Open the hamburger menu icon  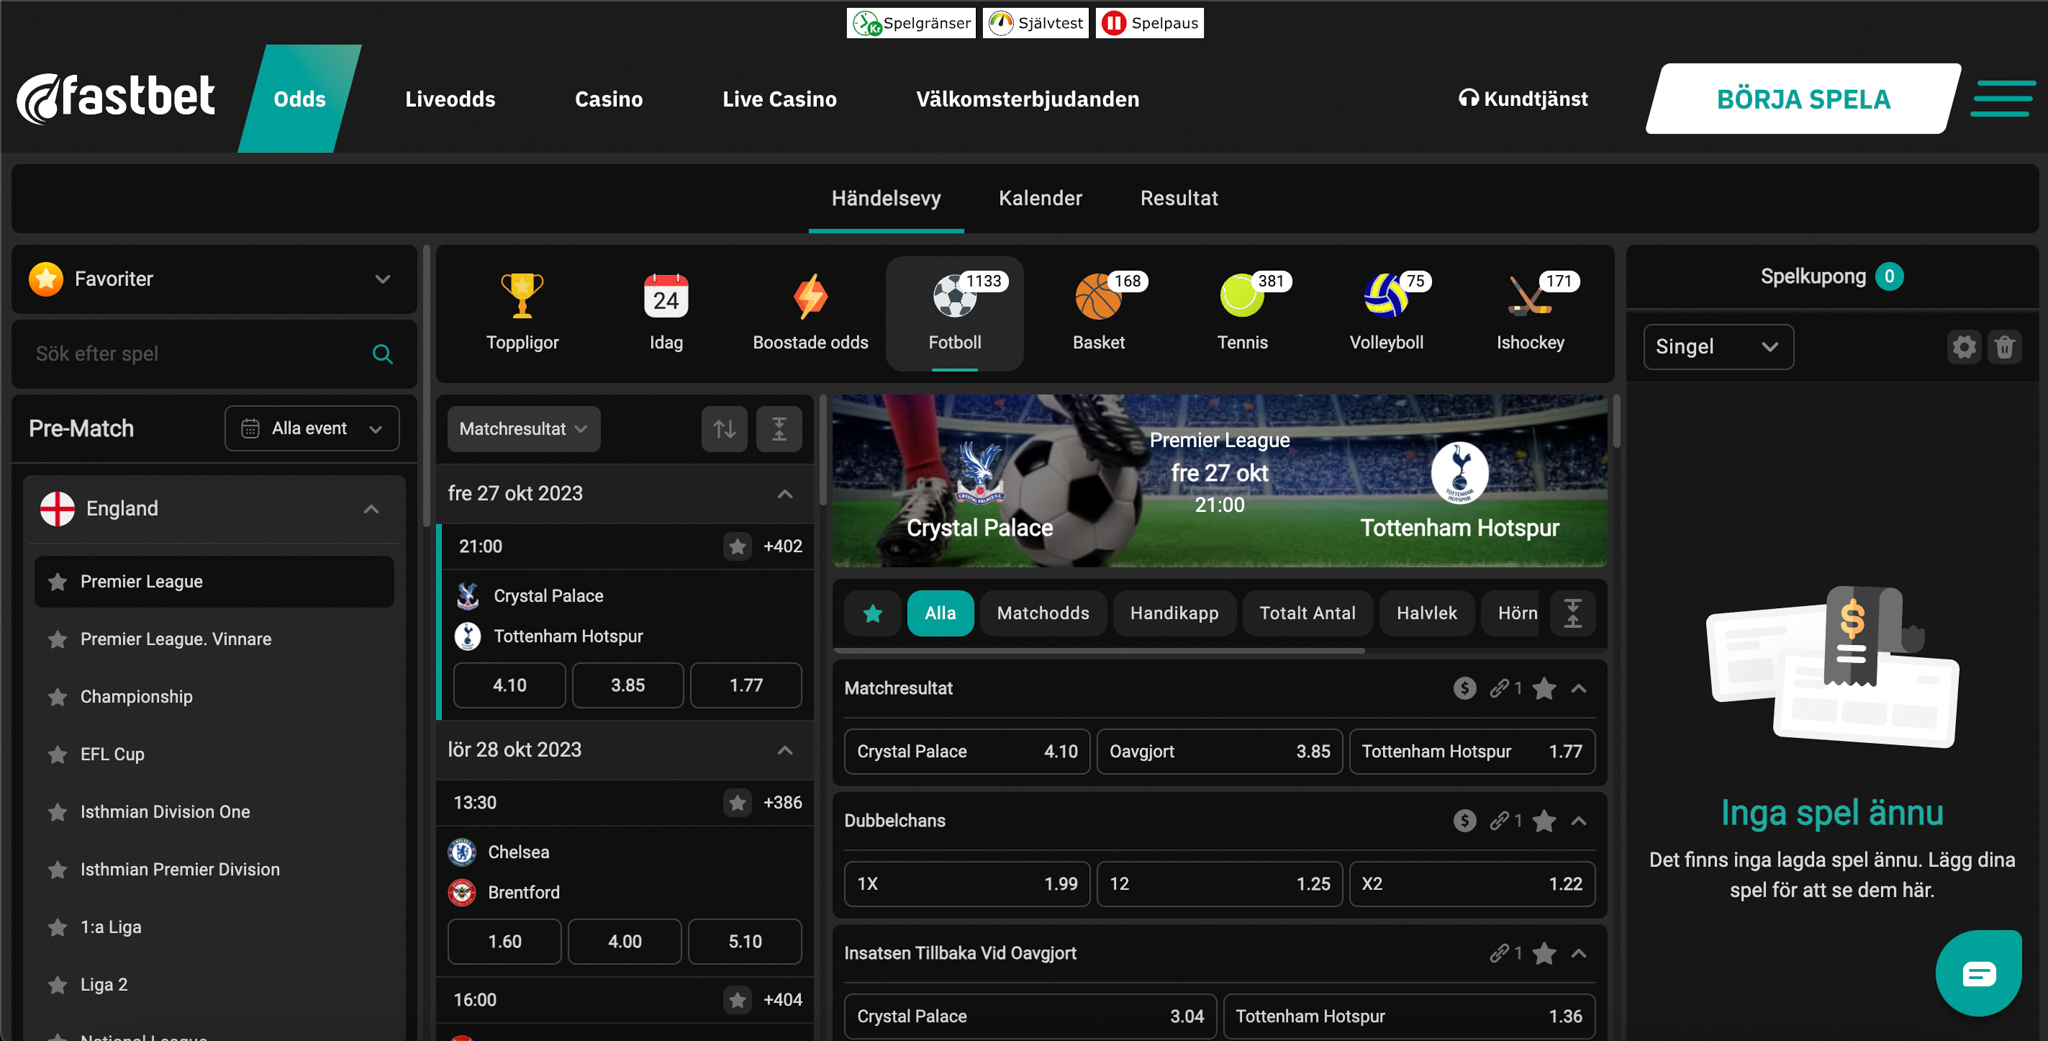coord(2002,99)
